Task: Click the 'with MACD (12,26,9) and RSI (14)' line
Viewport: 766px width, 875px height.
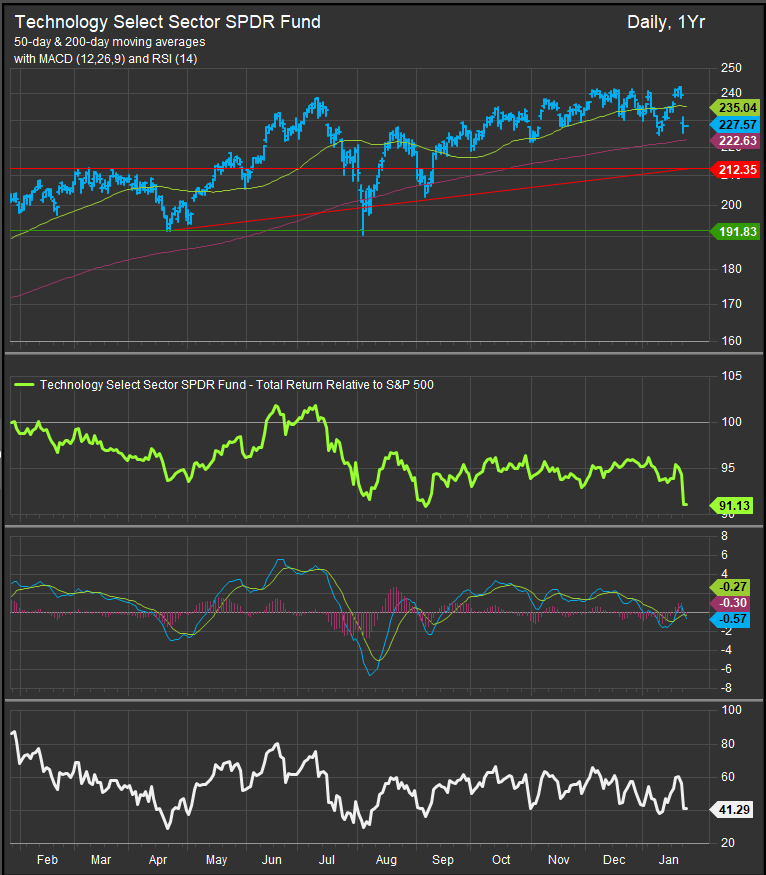Action: (105, 59)
